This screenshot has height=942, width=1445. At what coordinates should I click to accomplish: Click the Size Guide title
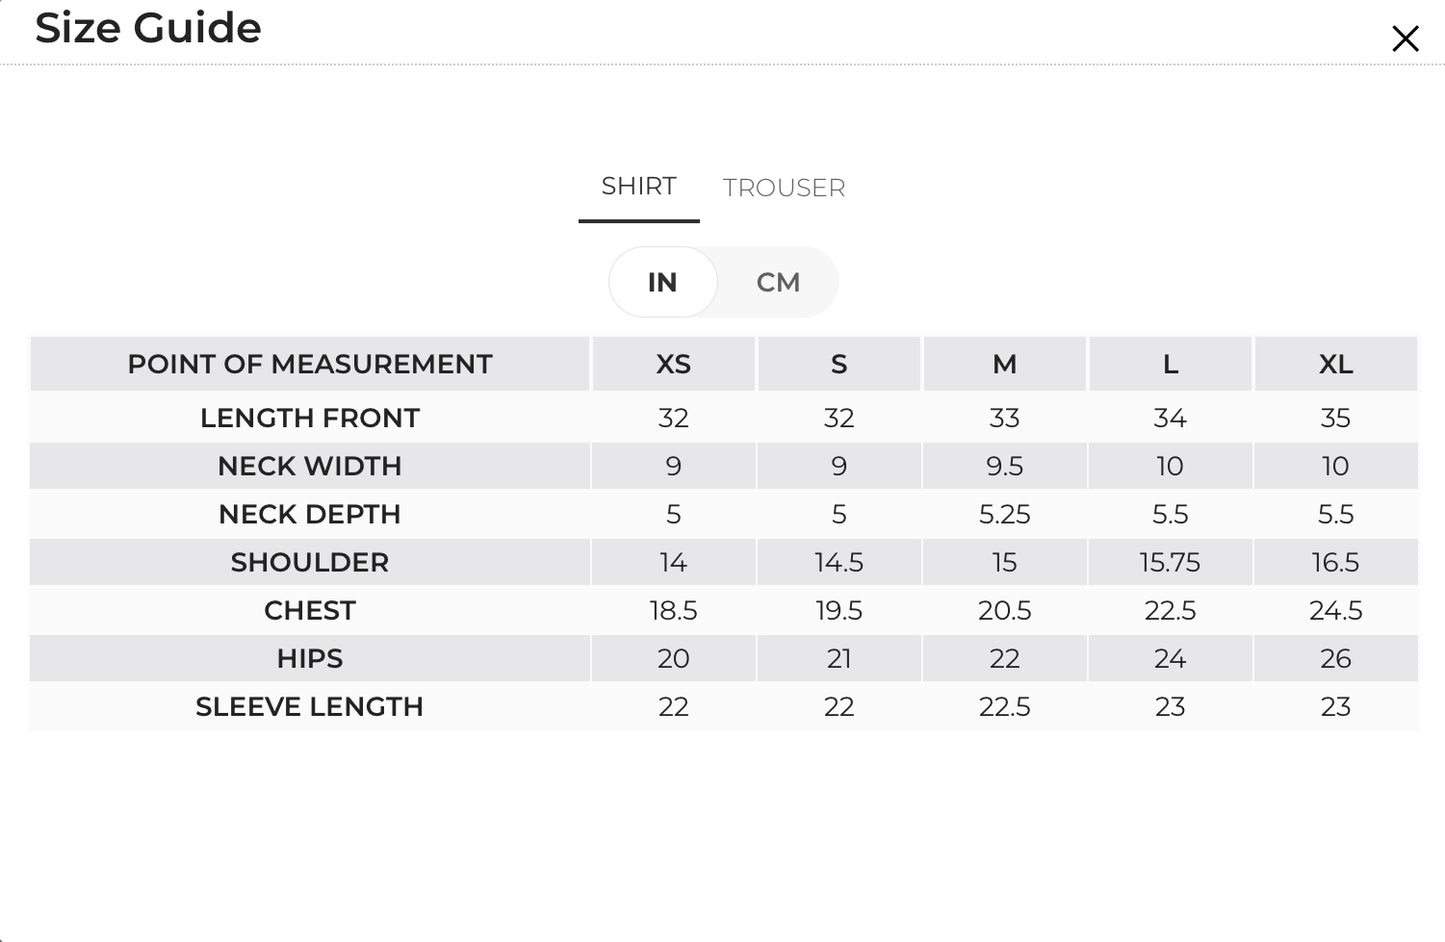click(148, 28)
